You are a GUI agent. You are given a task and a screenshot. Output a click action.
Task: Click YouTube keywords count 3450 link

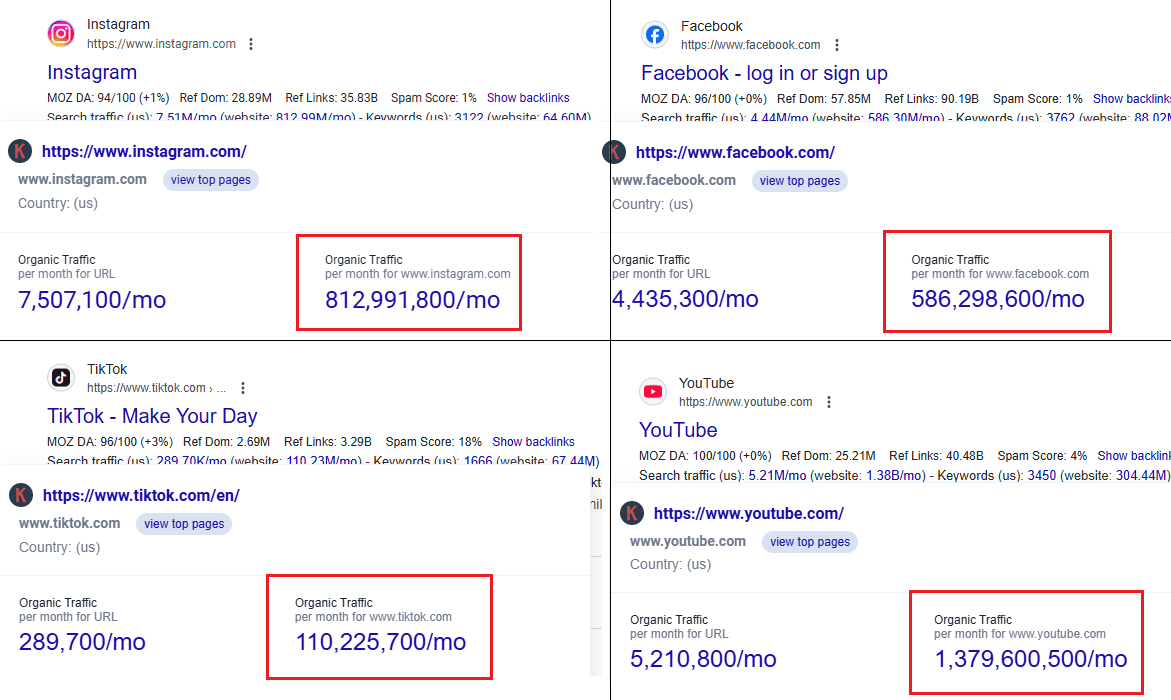1042,476
